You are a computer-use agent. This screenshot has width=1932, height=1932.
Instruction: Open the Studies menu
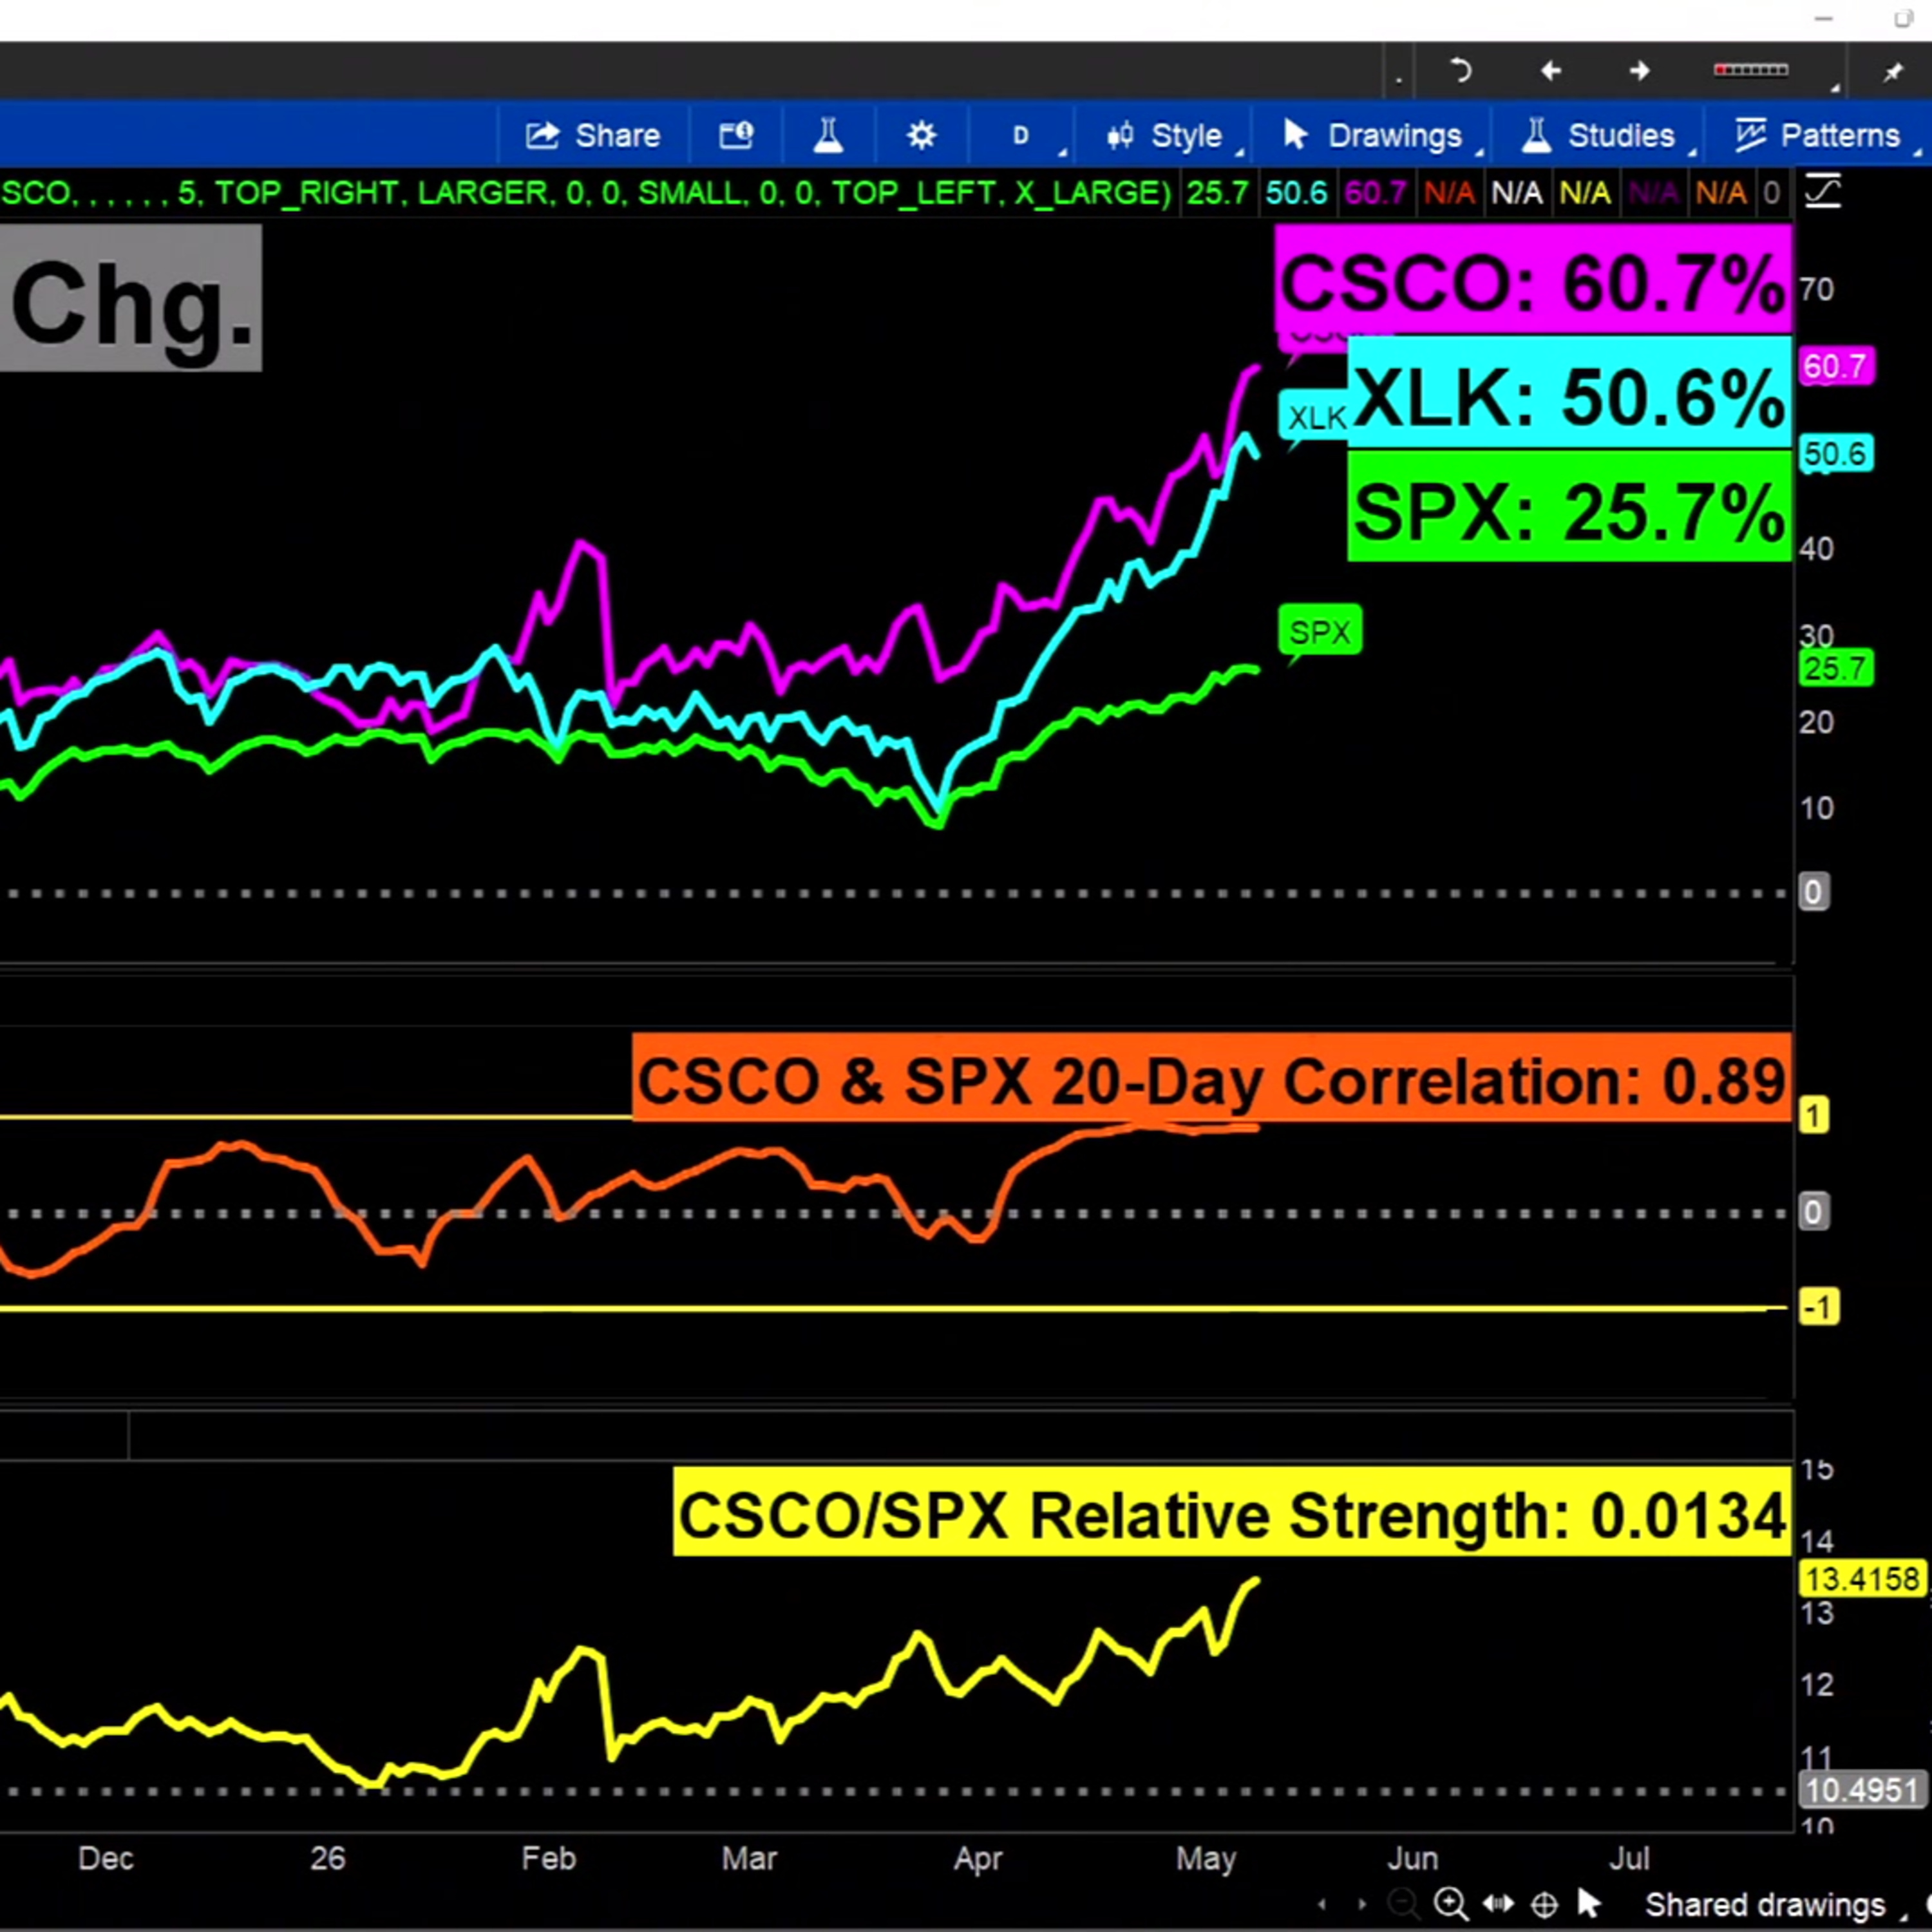tap(1599, 135)
